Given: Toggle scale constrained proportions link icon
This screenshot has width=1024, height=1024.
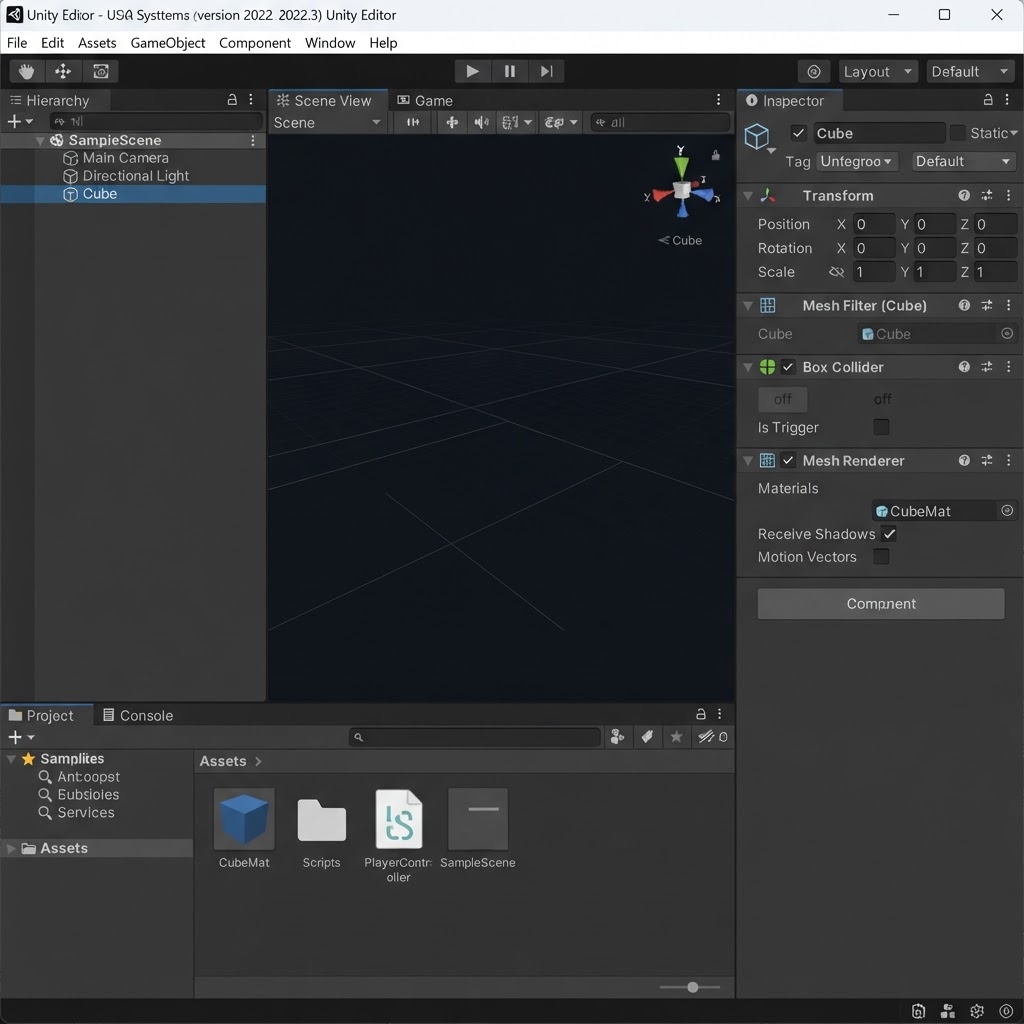Looking at the screenshot, I should coord(837,272).
